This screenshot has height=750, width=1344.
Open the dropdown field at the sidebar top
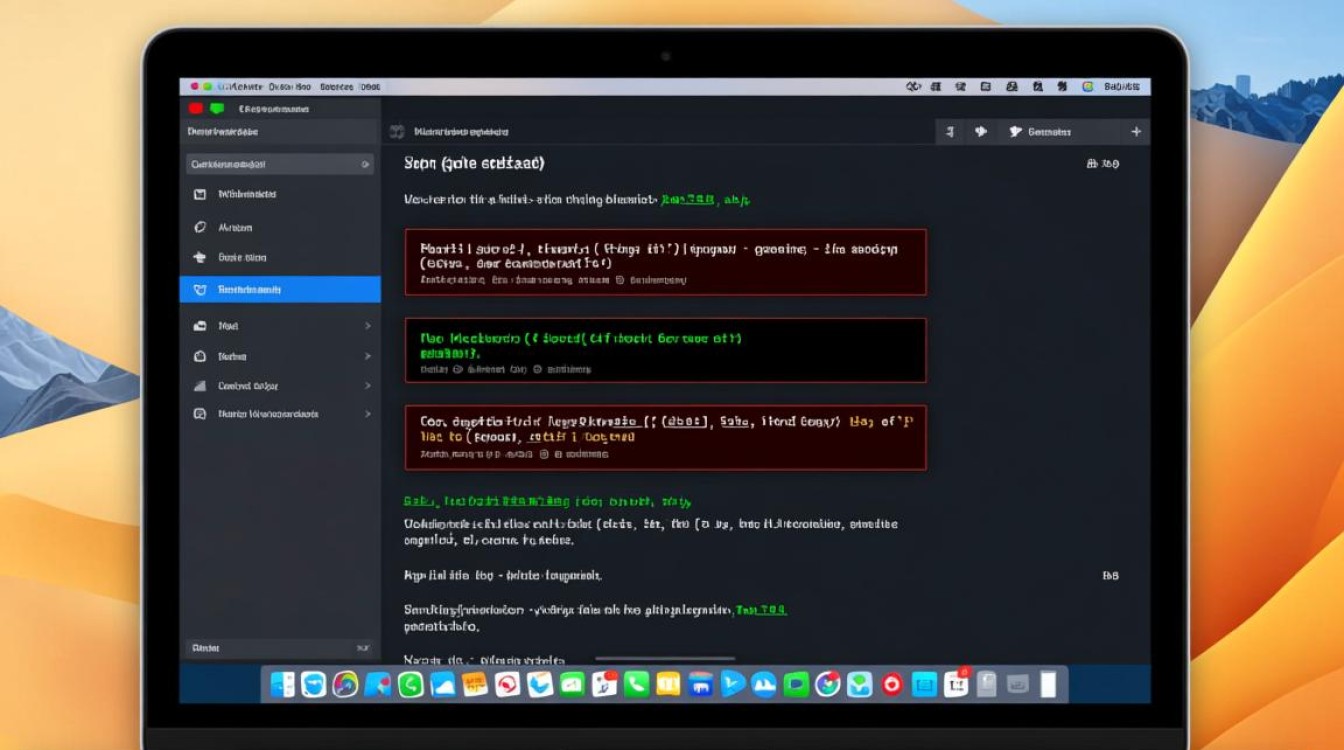[x=280, y=164]
